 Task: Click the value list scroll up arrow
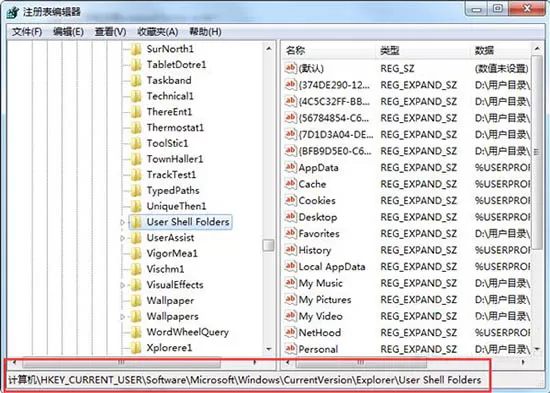537,49
